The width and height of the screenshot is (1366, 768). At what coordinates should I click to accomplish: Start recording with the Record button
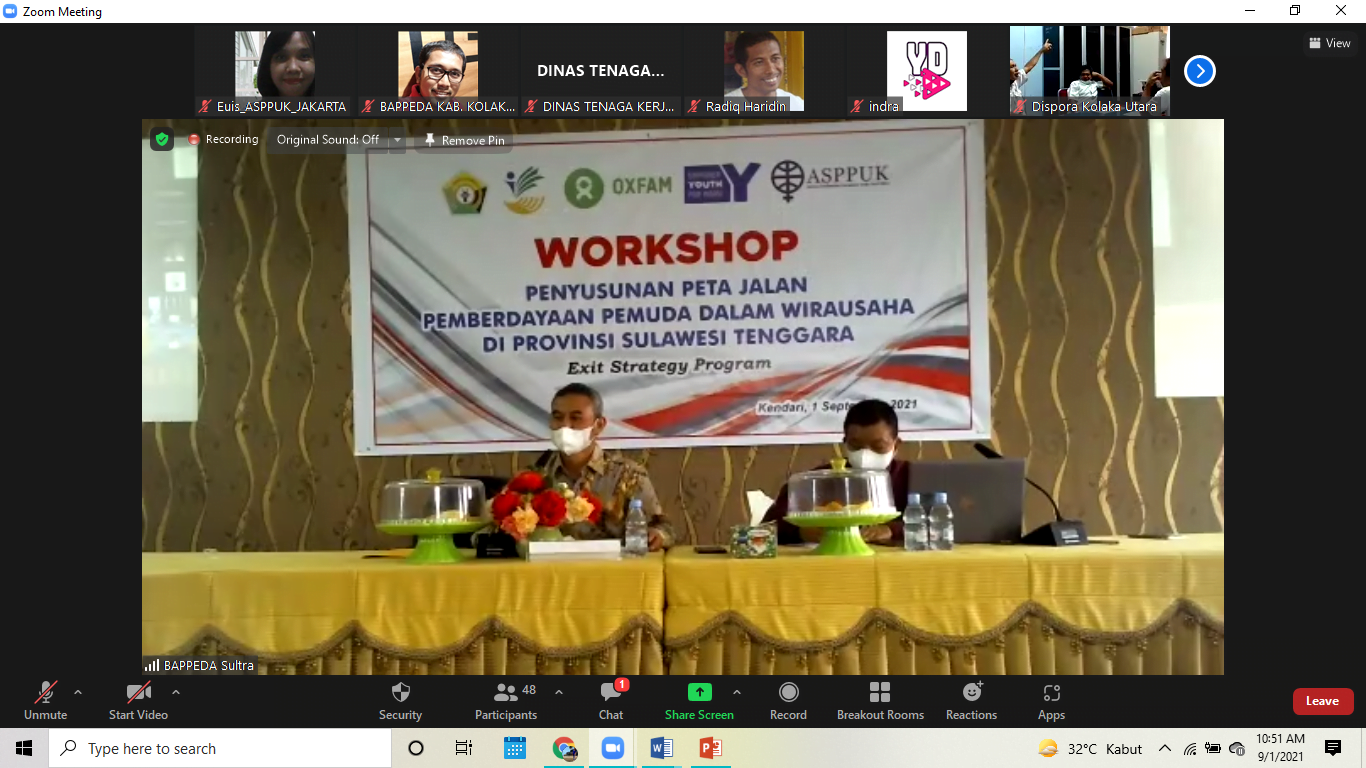[788, 700]
